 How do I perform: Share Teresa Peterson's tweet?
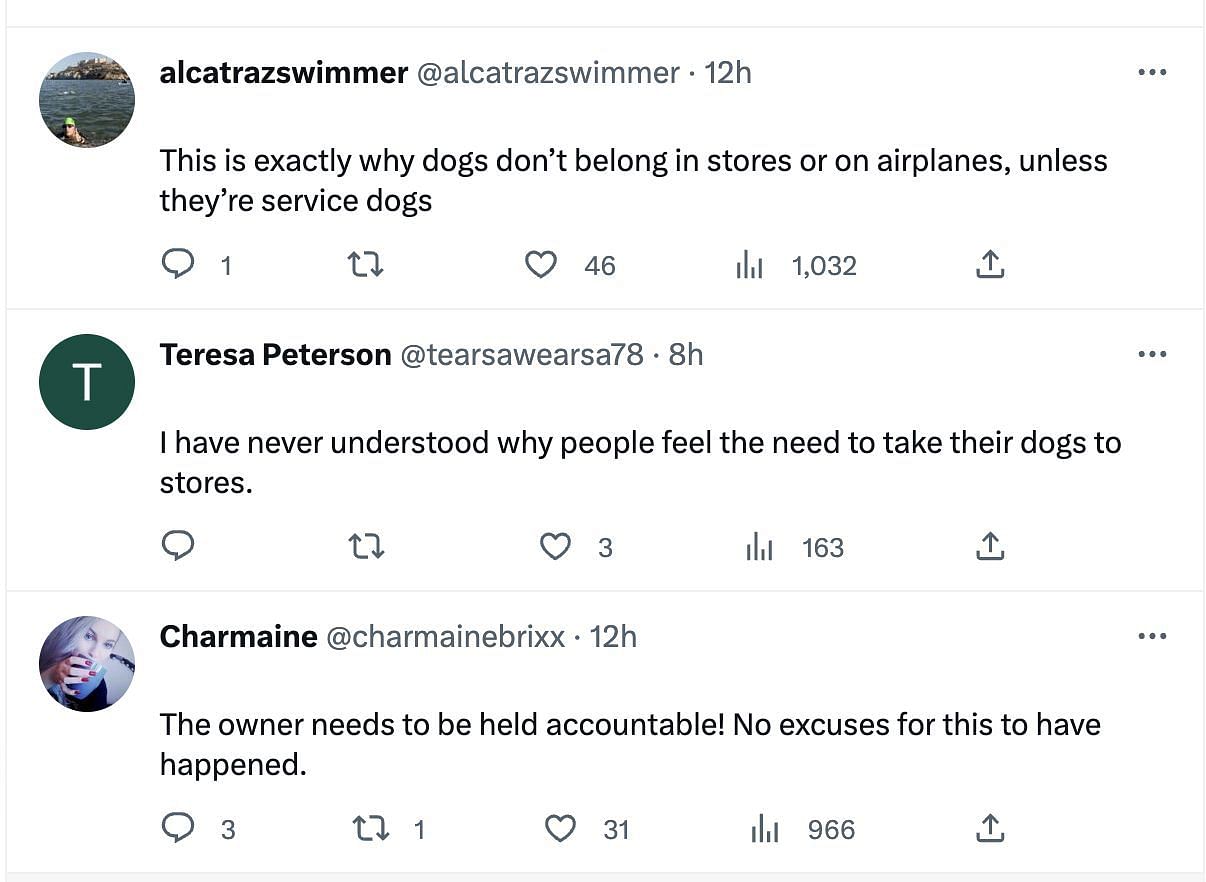pos(989,547)
